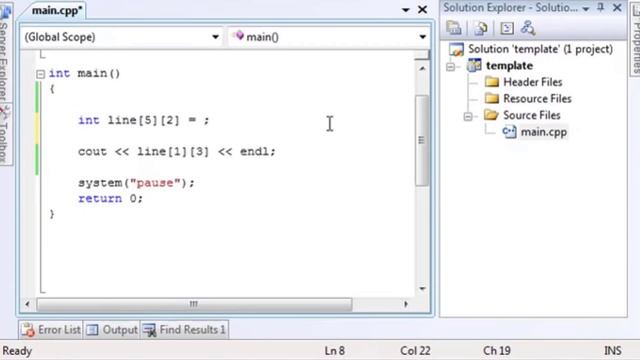Click the template project icon
Image resolution: width=640 pixels, height=360 pixels.
coord(474,65)
